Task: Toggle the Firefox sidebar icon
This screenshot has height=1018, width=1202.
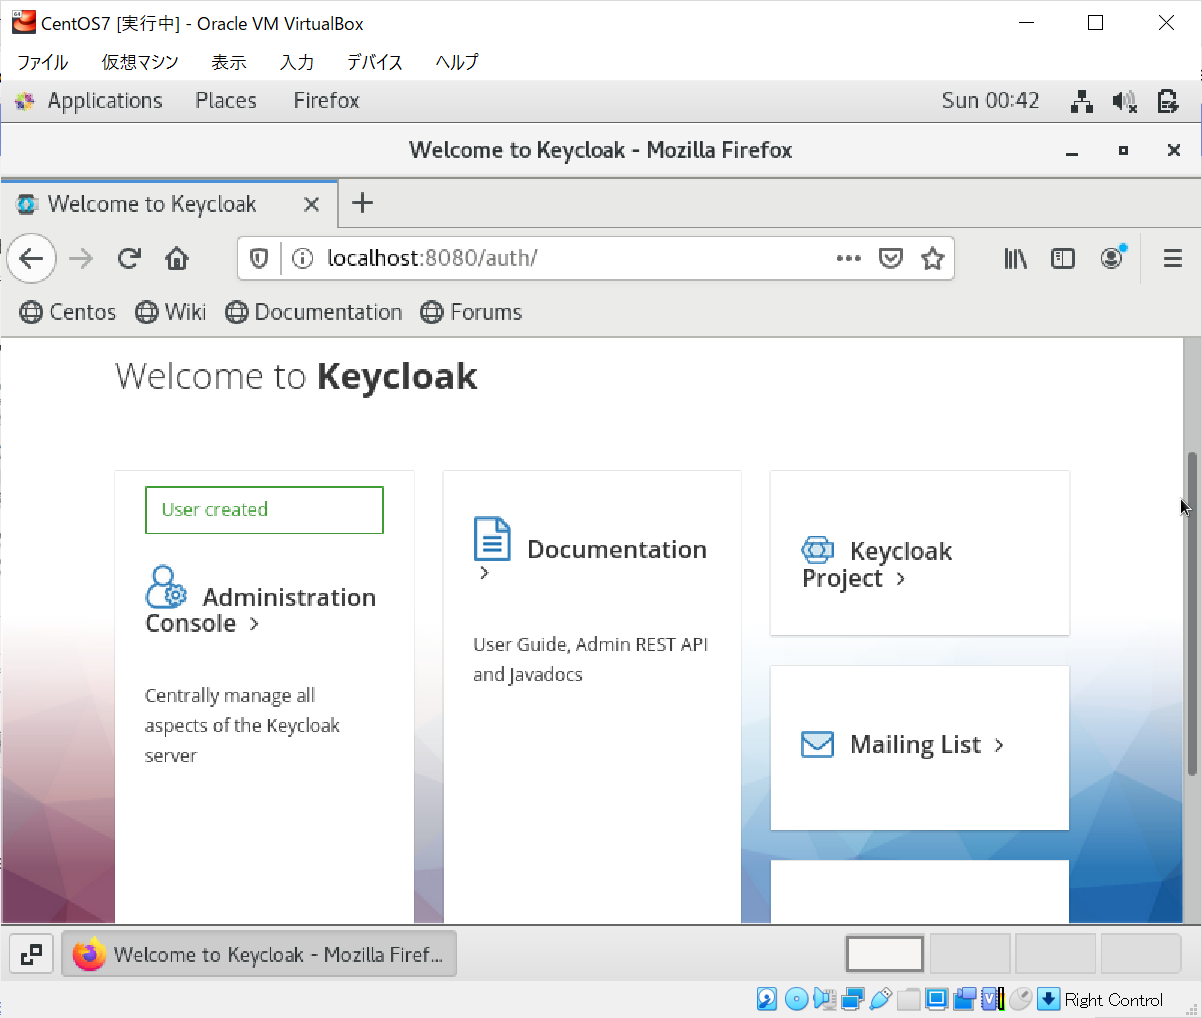Action: click(x=1063, y=259)
